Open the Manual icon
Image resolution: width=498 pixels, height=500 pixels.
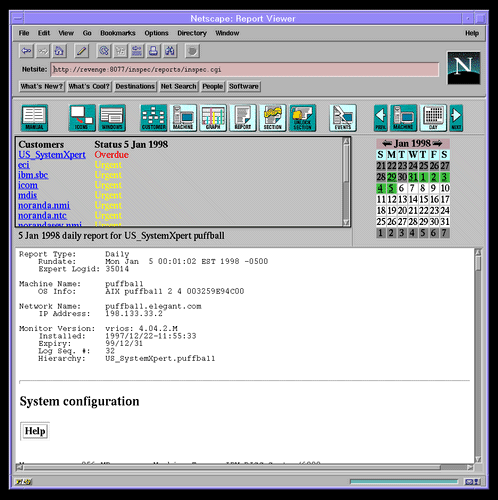[x=35, y=118]
